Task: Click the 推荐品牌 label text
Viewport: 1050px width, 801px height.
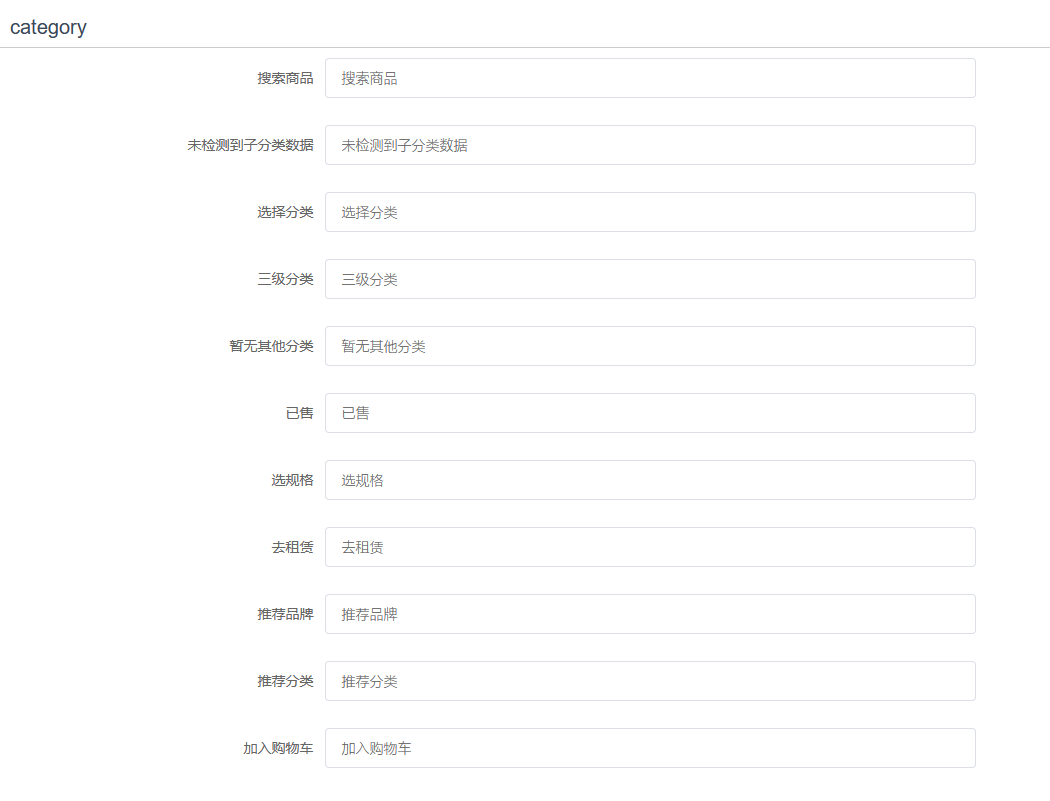Action: [x=285, y=614]
